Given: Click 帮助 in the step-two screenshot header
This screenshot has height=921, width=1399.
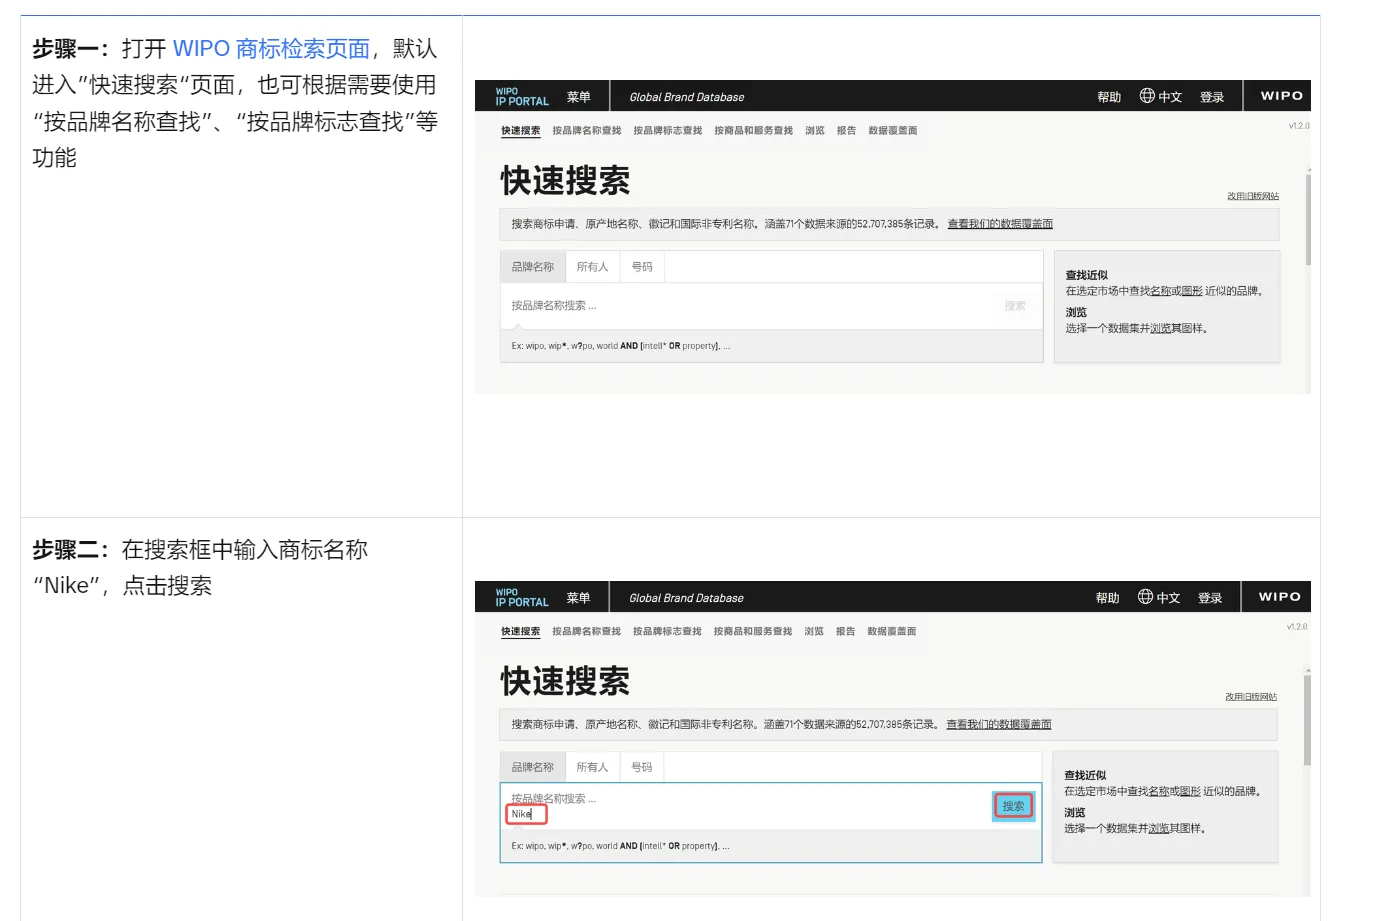Looking at the screenshot, I should coord(1107,598).
